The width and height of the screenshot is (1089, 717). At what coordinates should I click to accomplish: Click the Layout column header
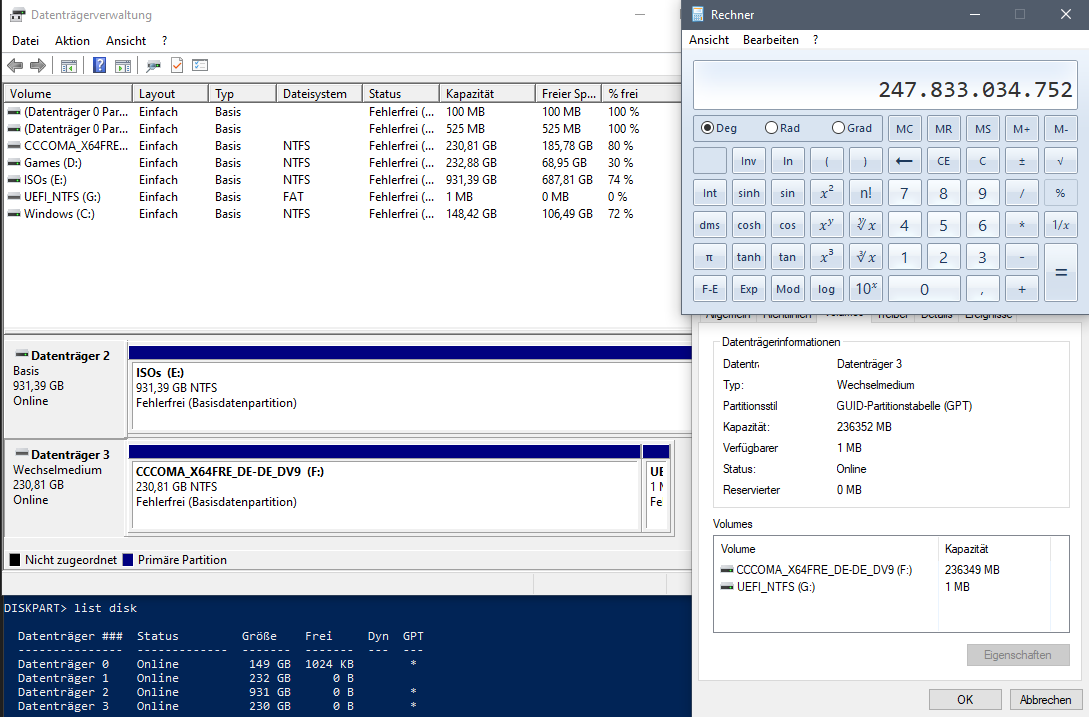click(170, 94)
